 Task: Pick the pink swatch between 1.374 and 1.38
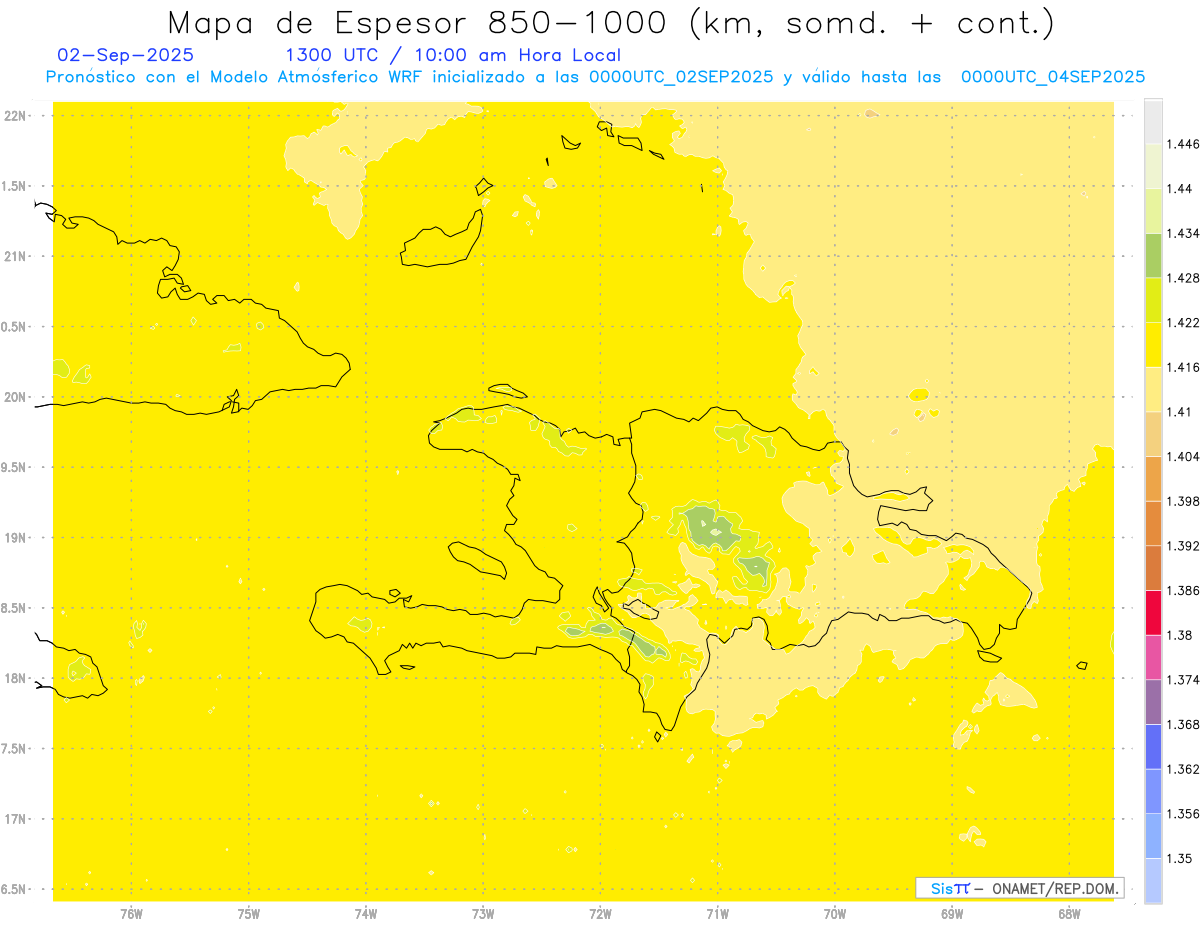click(x=1153, y=657)
